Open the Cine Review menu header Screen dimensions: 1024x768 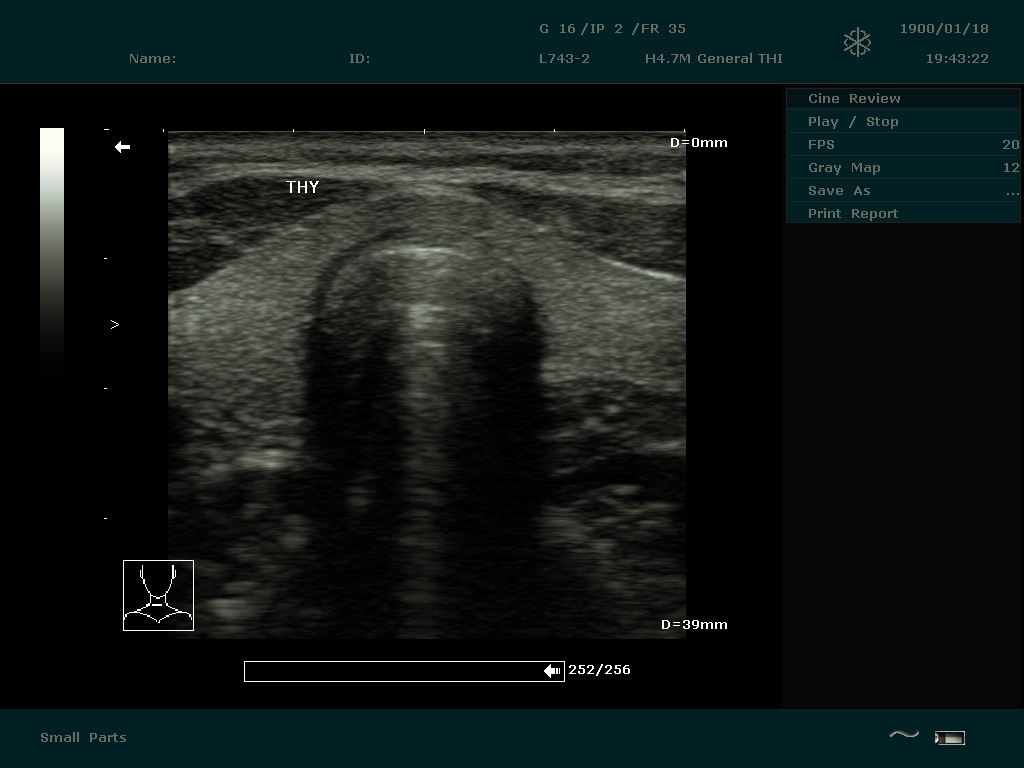(854, 98)
